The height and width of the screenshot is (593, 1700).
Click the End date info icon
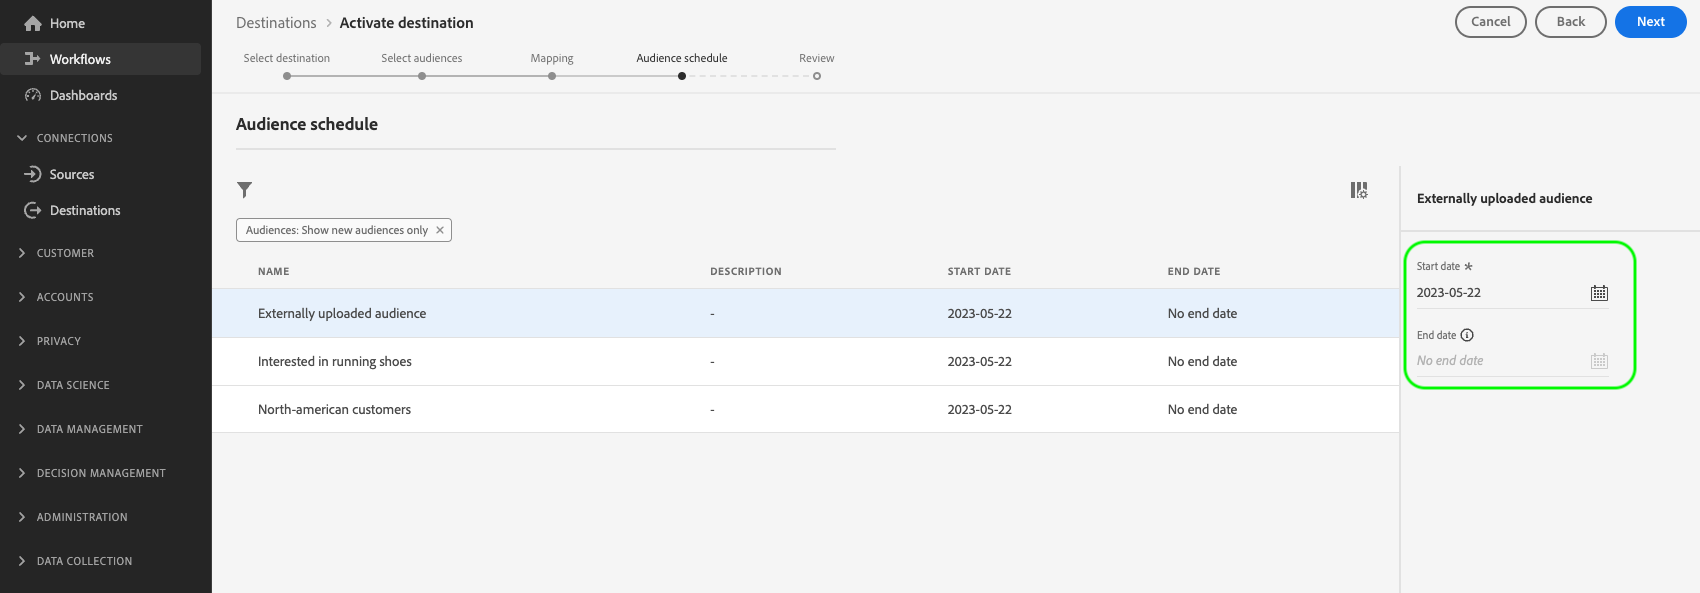tap(1467, 335)
